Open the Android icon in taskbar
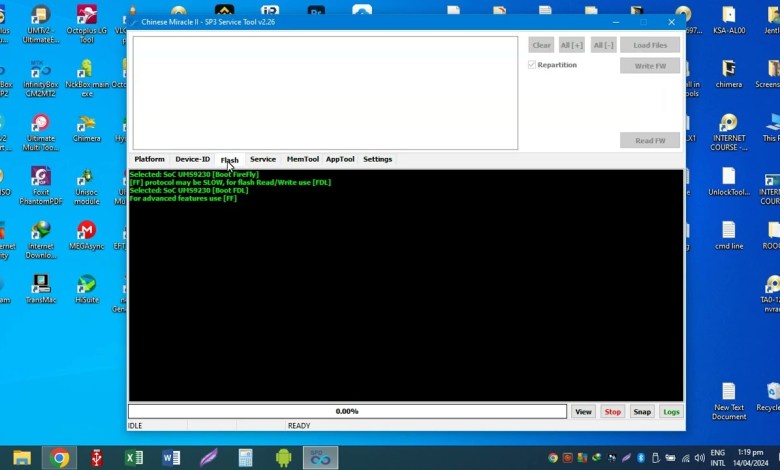780x470 pixels. (x=283, y=458)
